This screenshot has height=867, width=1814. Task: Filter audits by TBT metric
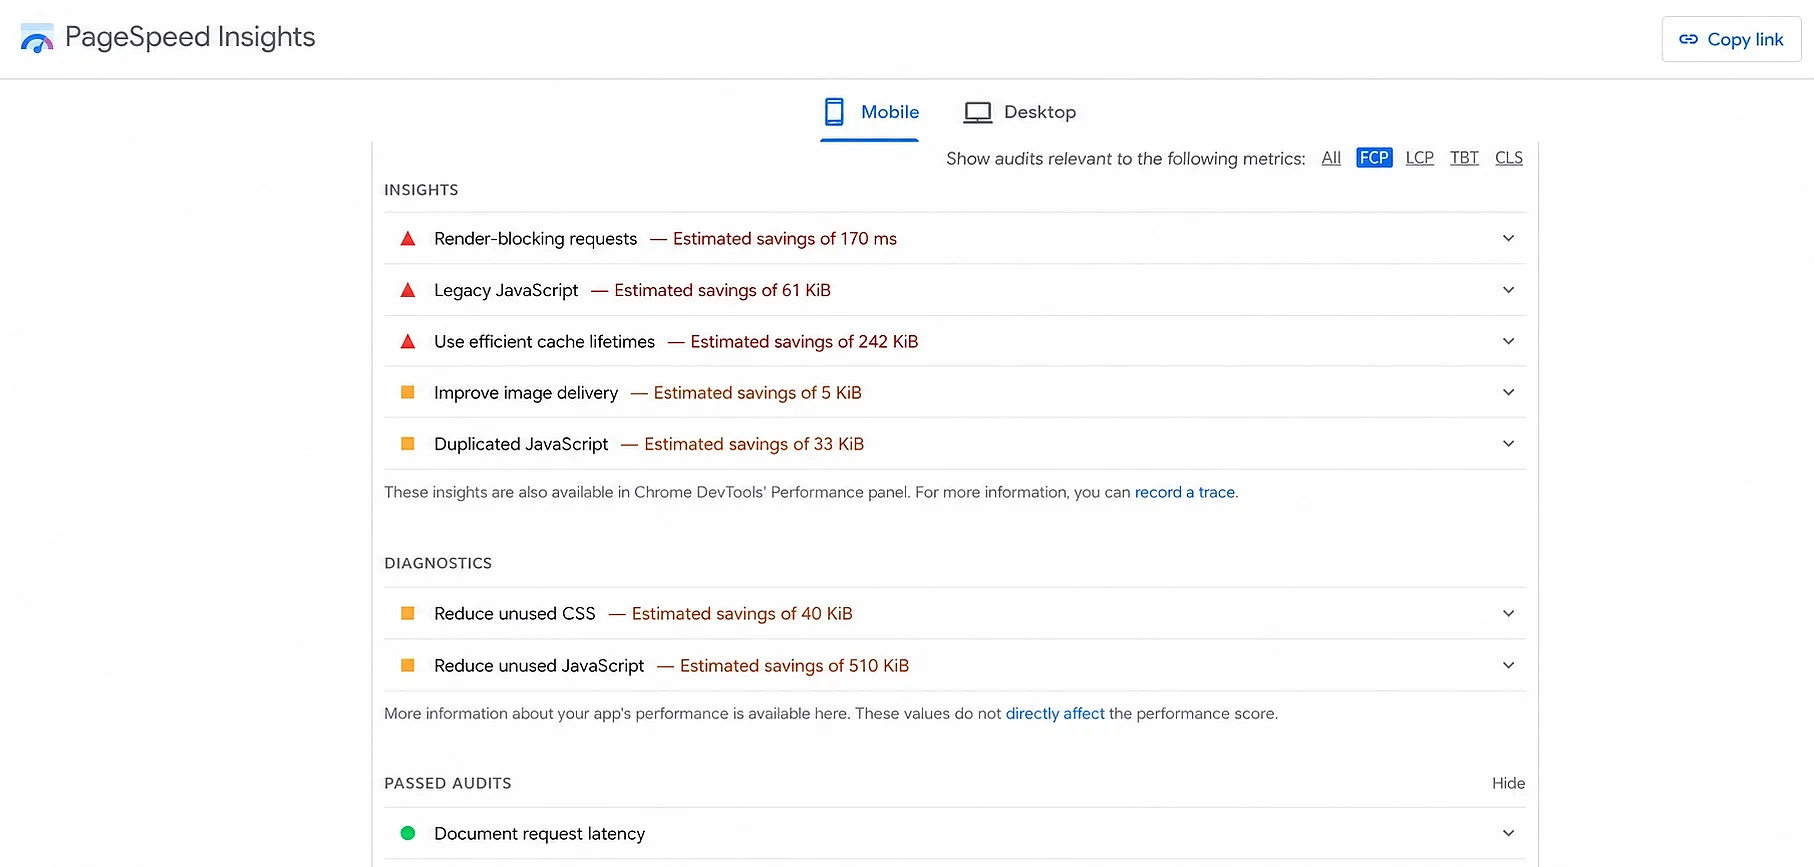click(1464, 158)
